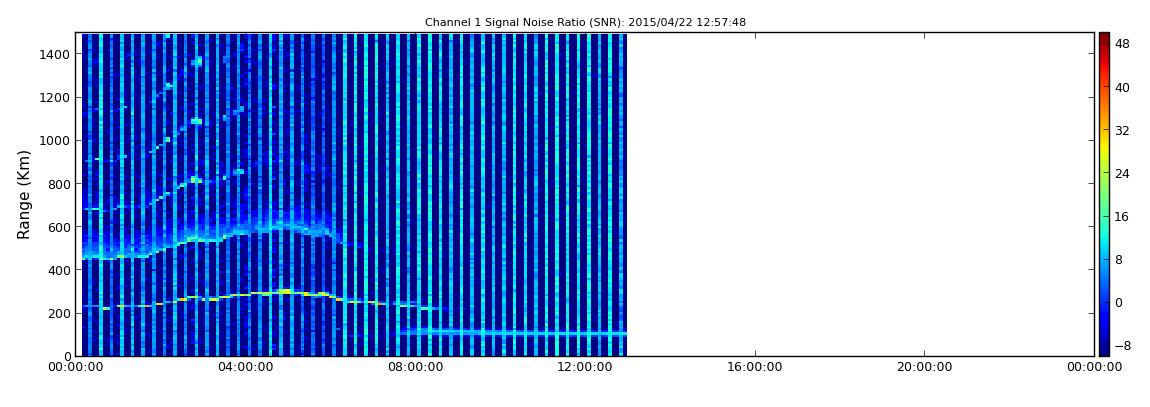Click the 200 tick label on range axis

pos(59,314)
